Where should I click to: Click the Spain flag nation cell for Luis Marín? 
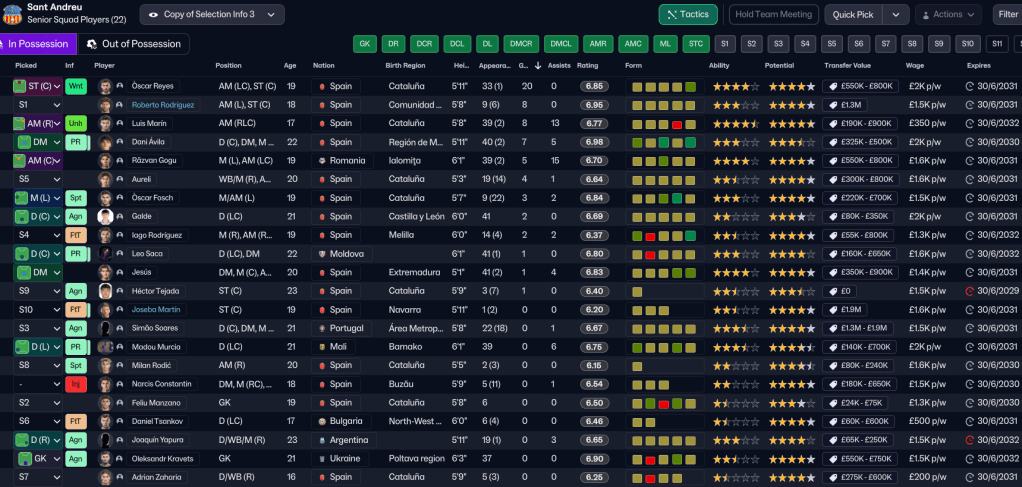click(x=335, y=124)
